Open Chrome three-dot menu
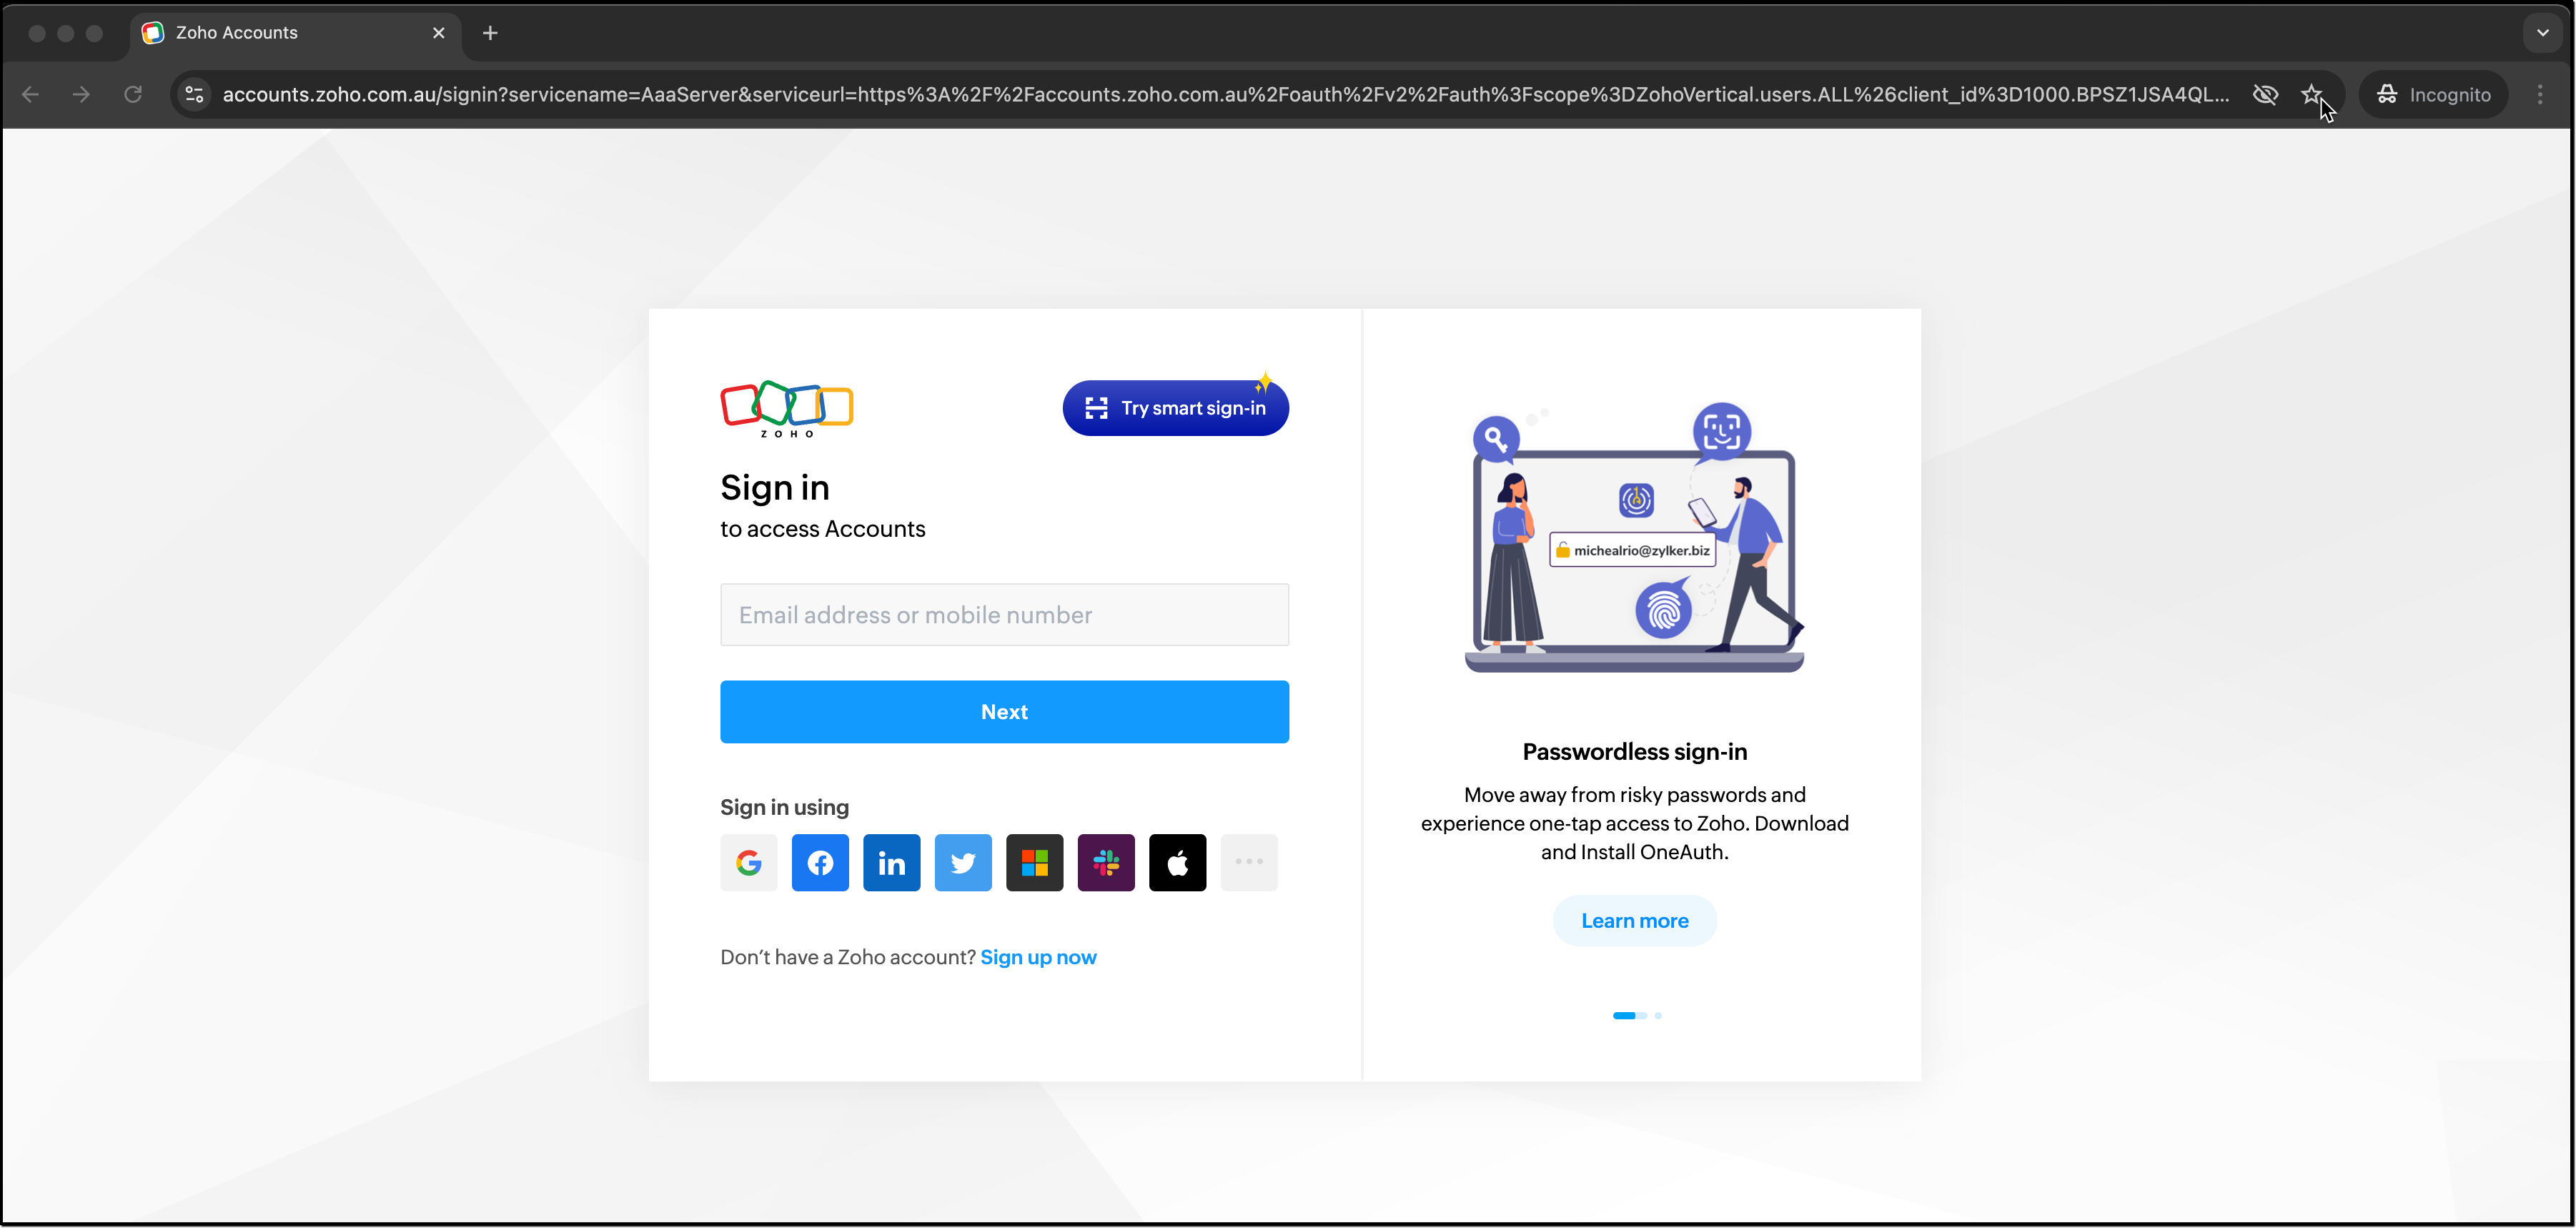2576x1228 pixels. pos(2540,94)
